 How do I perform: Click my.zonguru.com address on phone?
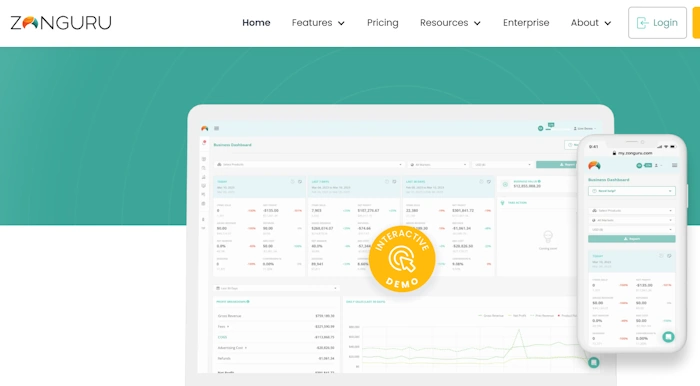click(634, 153)
